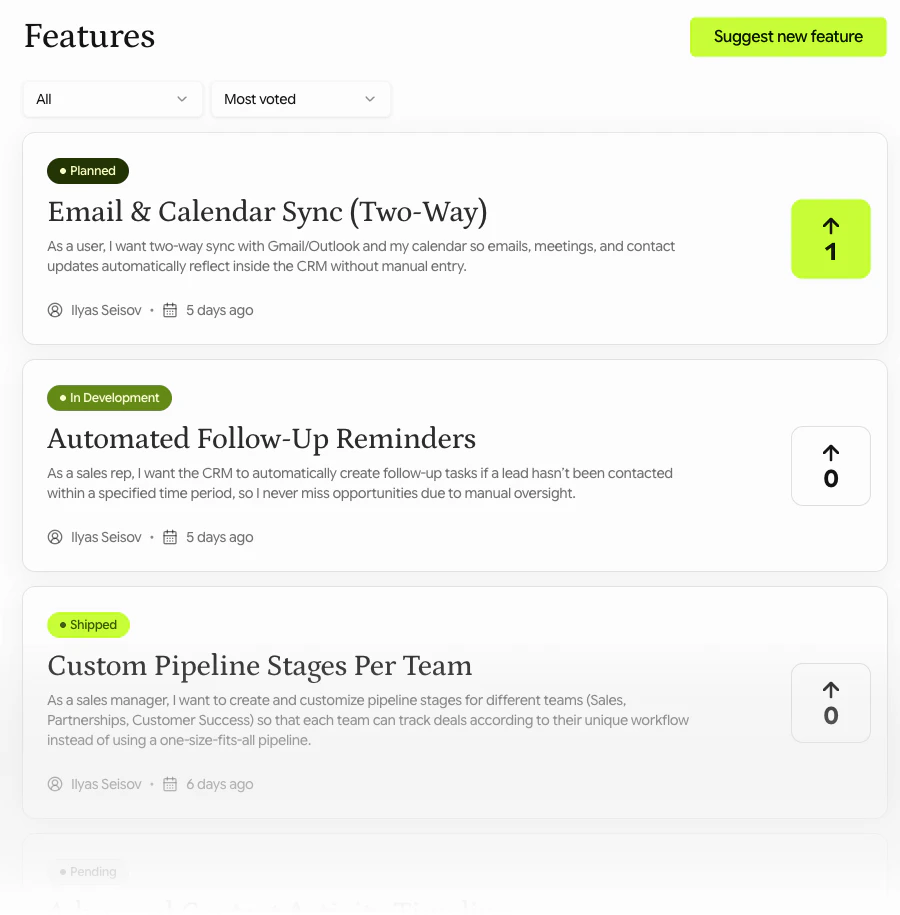Click the Pending badge on the bottom card
900x915 pixels.
coord(88,871)
